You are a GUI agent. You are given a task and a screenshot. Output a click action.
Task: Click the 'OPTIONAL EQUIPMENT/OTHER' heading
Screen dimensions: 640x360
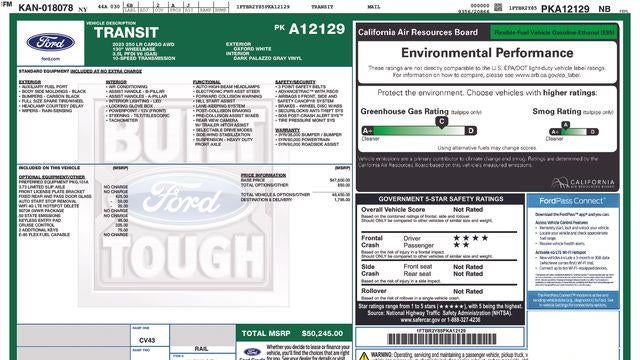point(52,177)
